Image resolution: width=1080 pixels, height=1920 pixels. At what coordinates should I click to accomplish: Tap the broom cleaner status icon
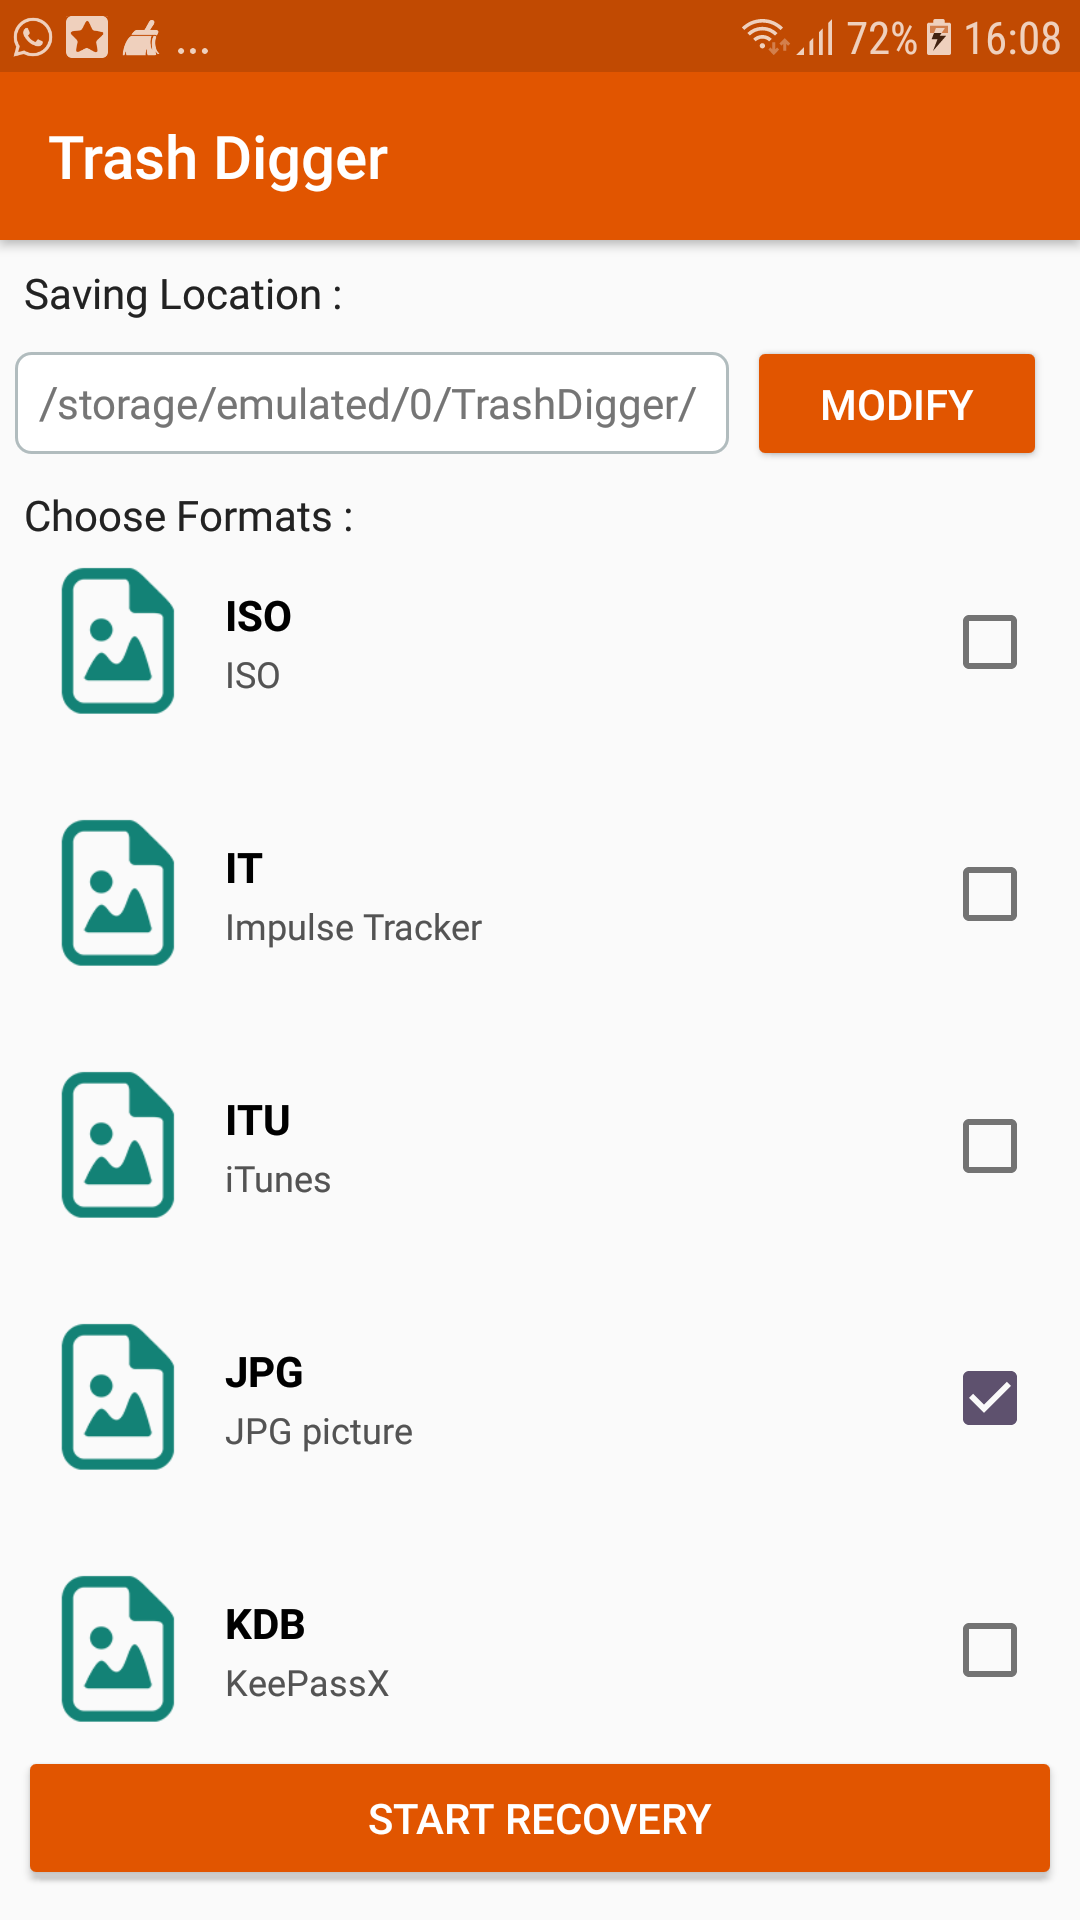click(141, 38)
